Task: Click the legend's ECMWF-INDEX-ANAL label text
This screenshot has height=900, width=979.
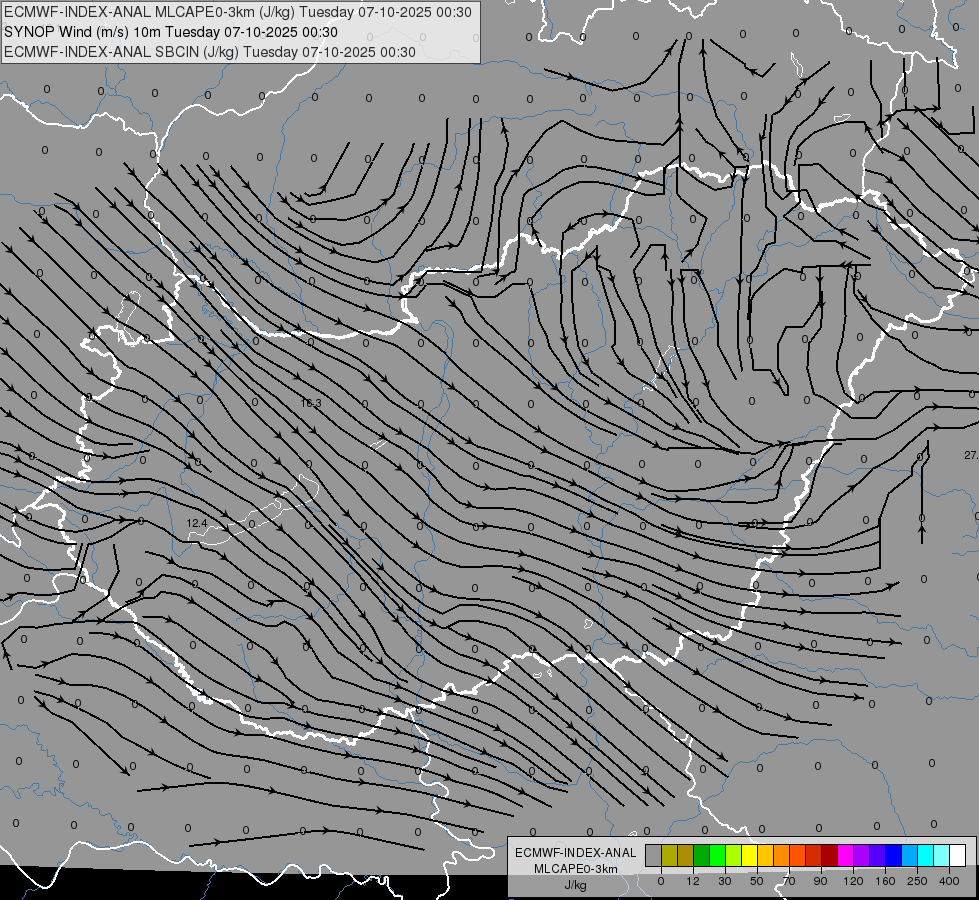Action: [575, 853]
